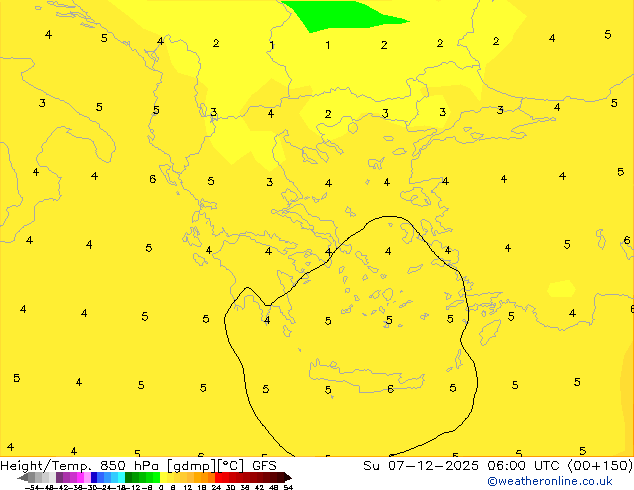The height and width of the screenshot is (490, 634).
Task: Click the green cold-air area at the map's top
Action: coord(340,15)
